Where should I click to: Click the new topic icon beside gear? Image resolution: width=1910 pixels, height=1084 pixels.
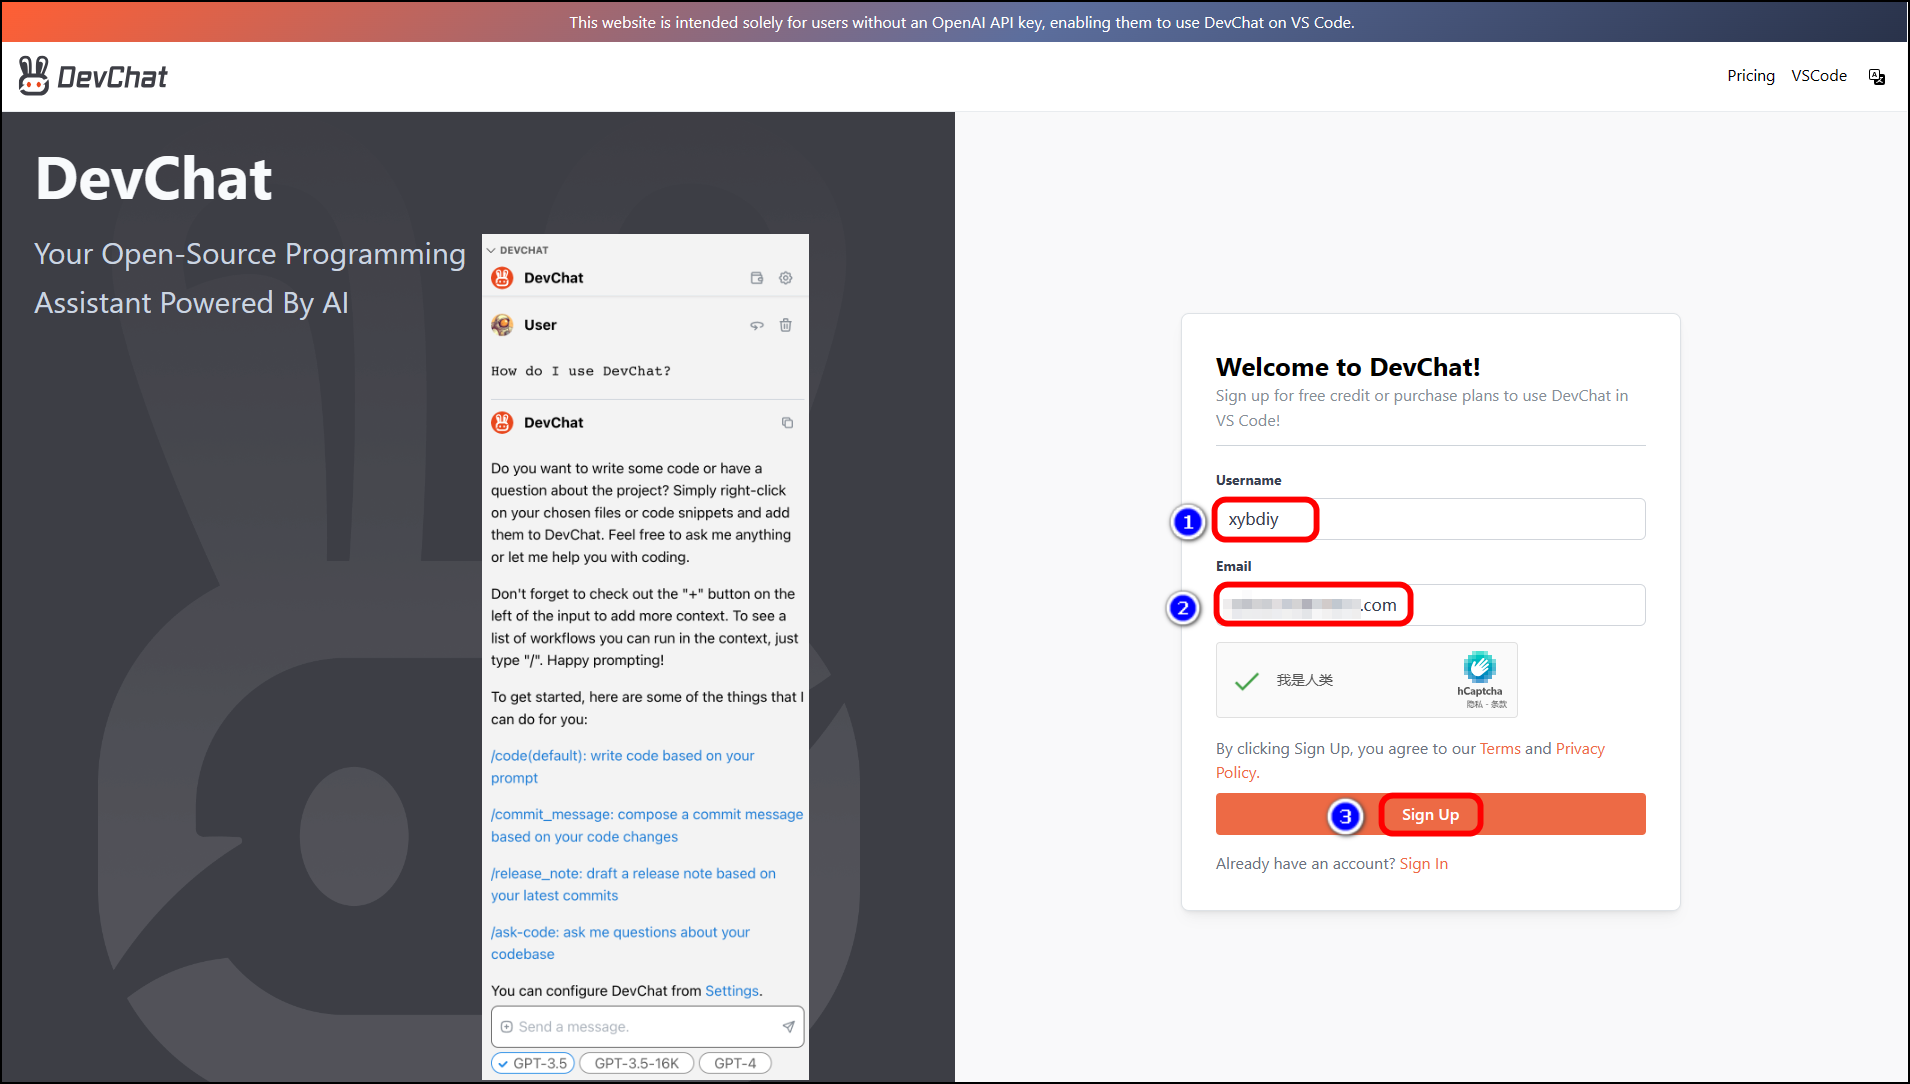(x=757, y=278)
